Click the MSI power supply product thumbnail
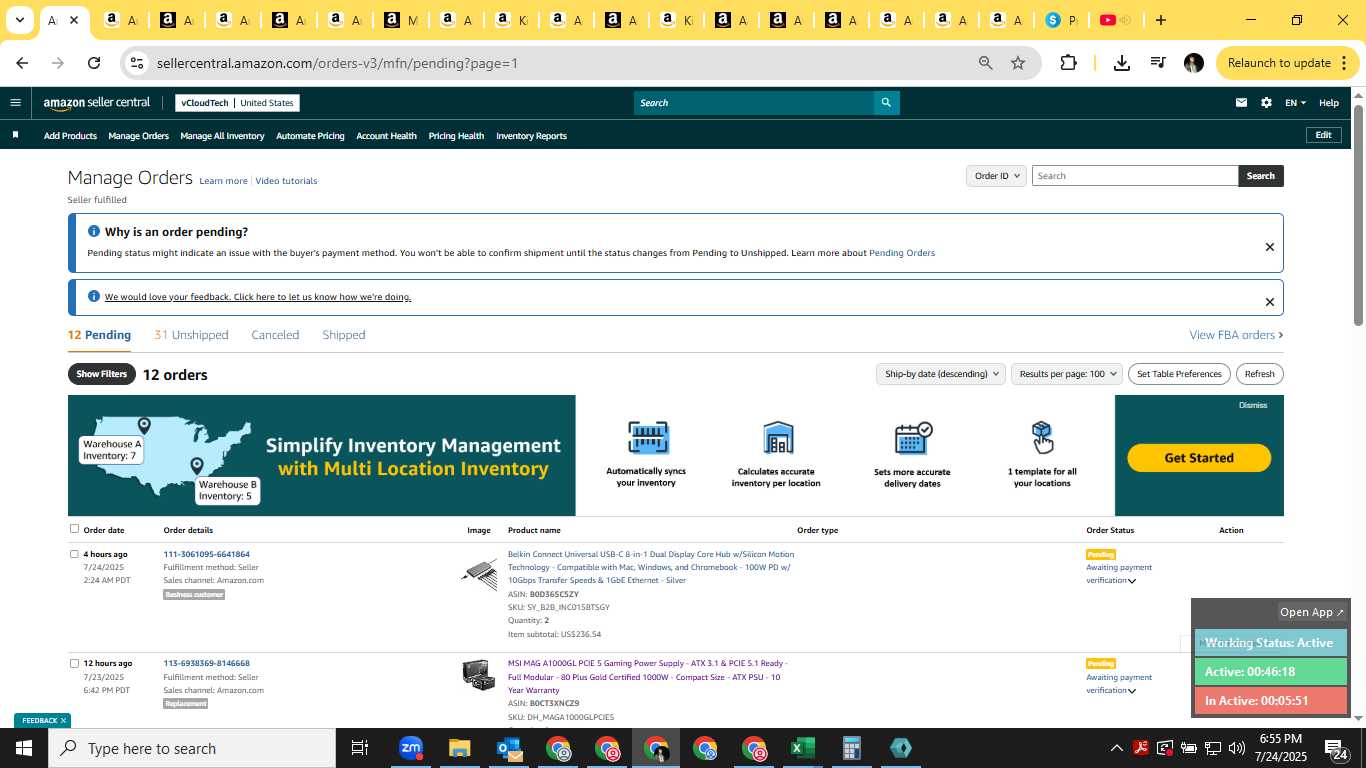 479,674
